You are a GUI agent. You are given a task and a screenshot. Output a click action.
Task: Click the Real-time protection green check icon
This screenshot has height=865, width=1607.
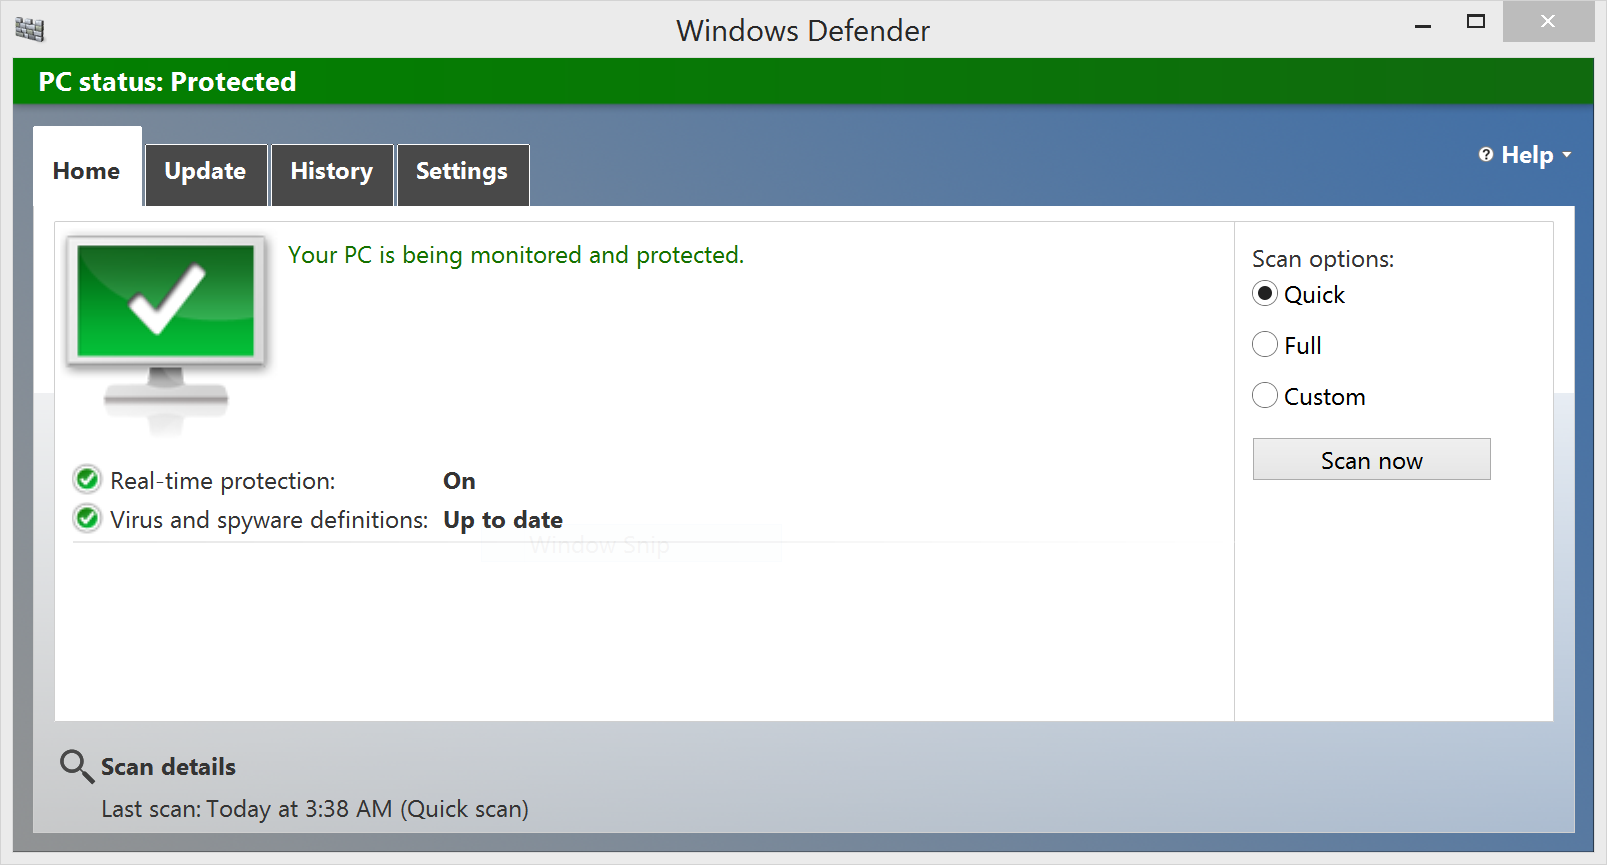coord(88,480)
